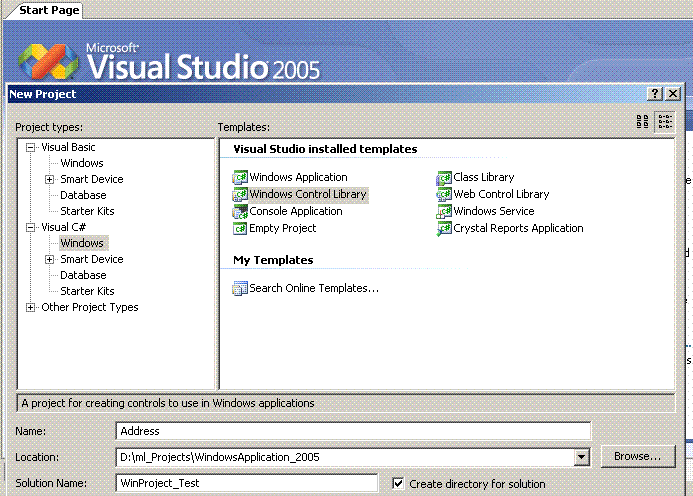Click the Windows Service template icon

pyautogui.click(x=444, y=212)
